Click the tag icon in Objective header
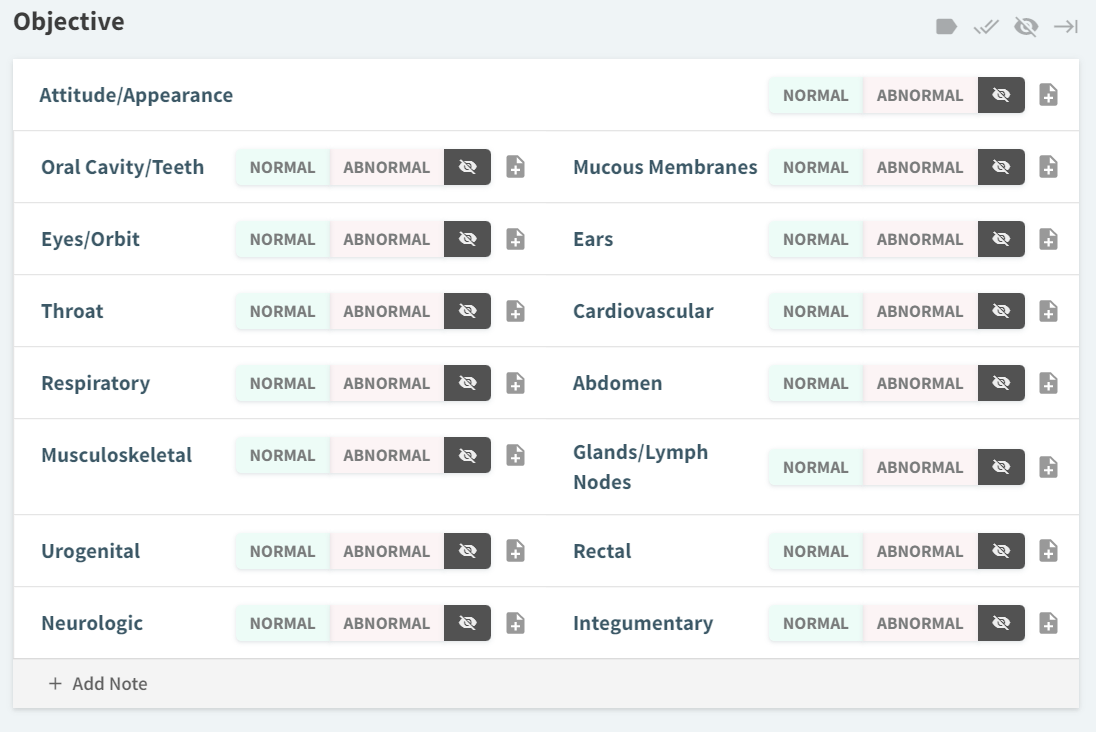The width and height of the screenshot is (1096, 732). tap(946, 27)
